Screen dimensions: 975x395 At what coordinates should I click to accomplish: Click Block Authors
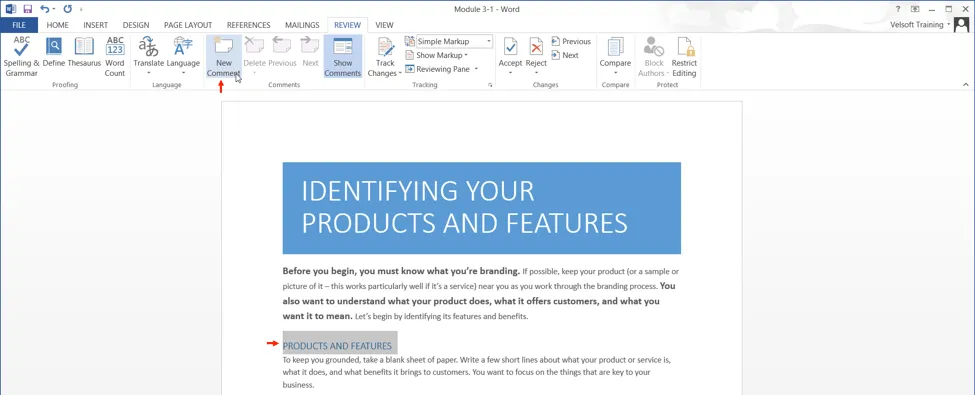click(x=654, y=57)
